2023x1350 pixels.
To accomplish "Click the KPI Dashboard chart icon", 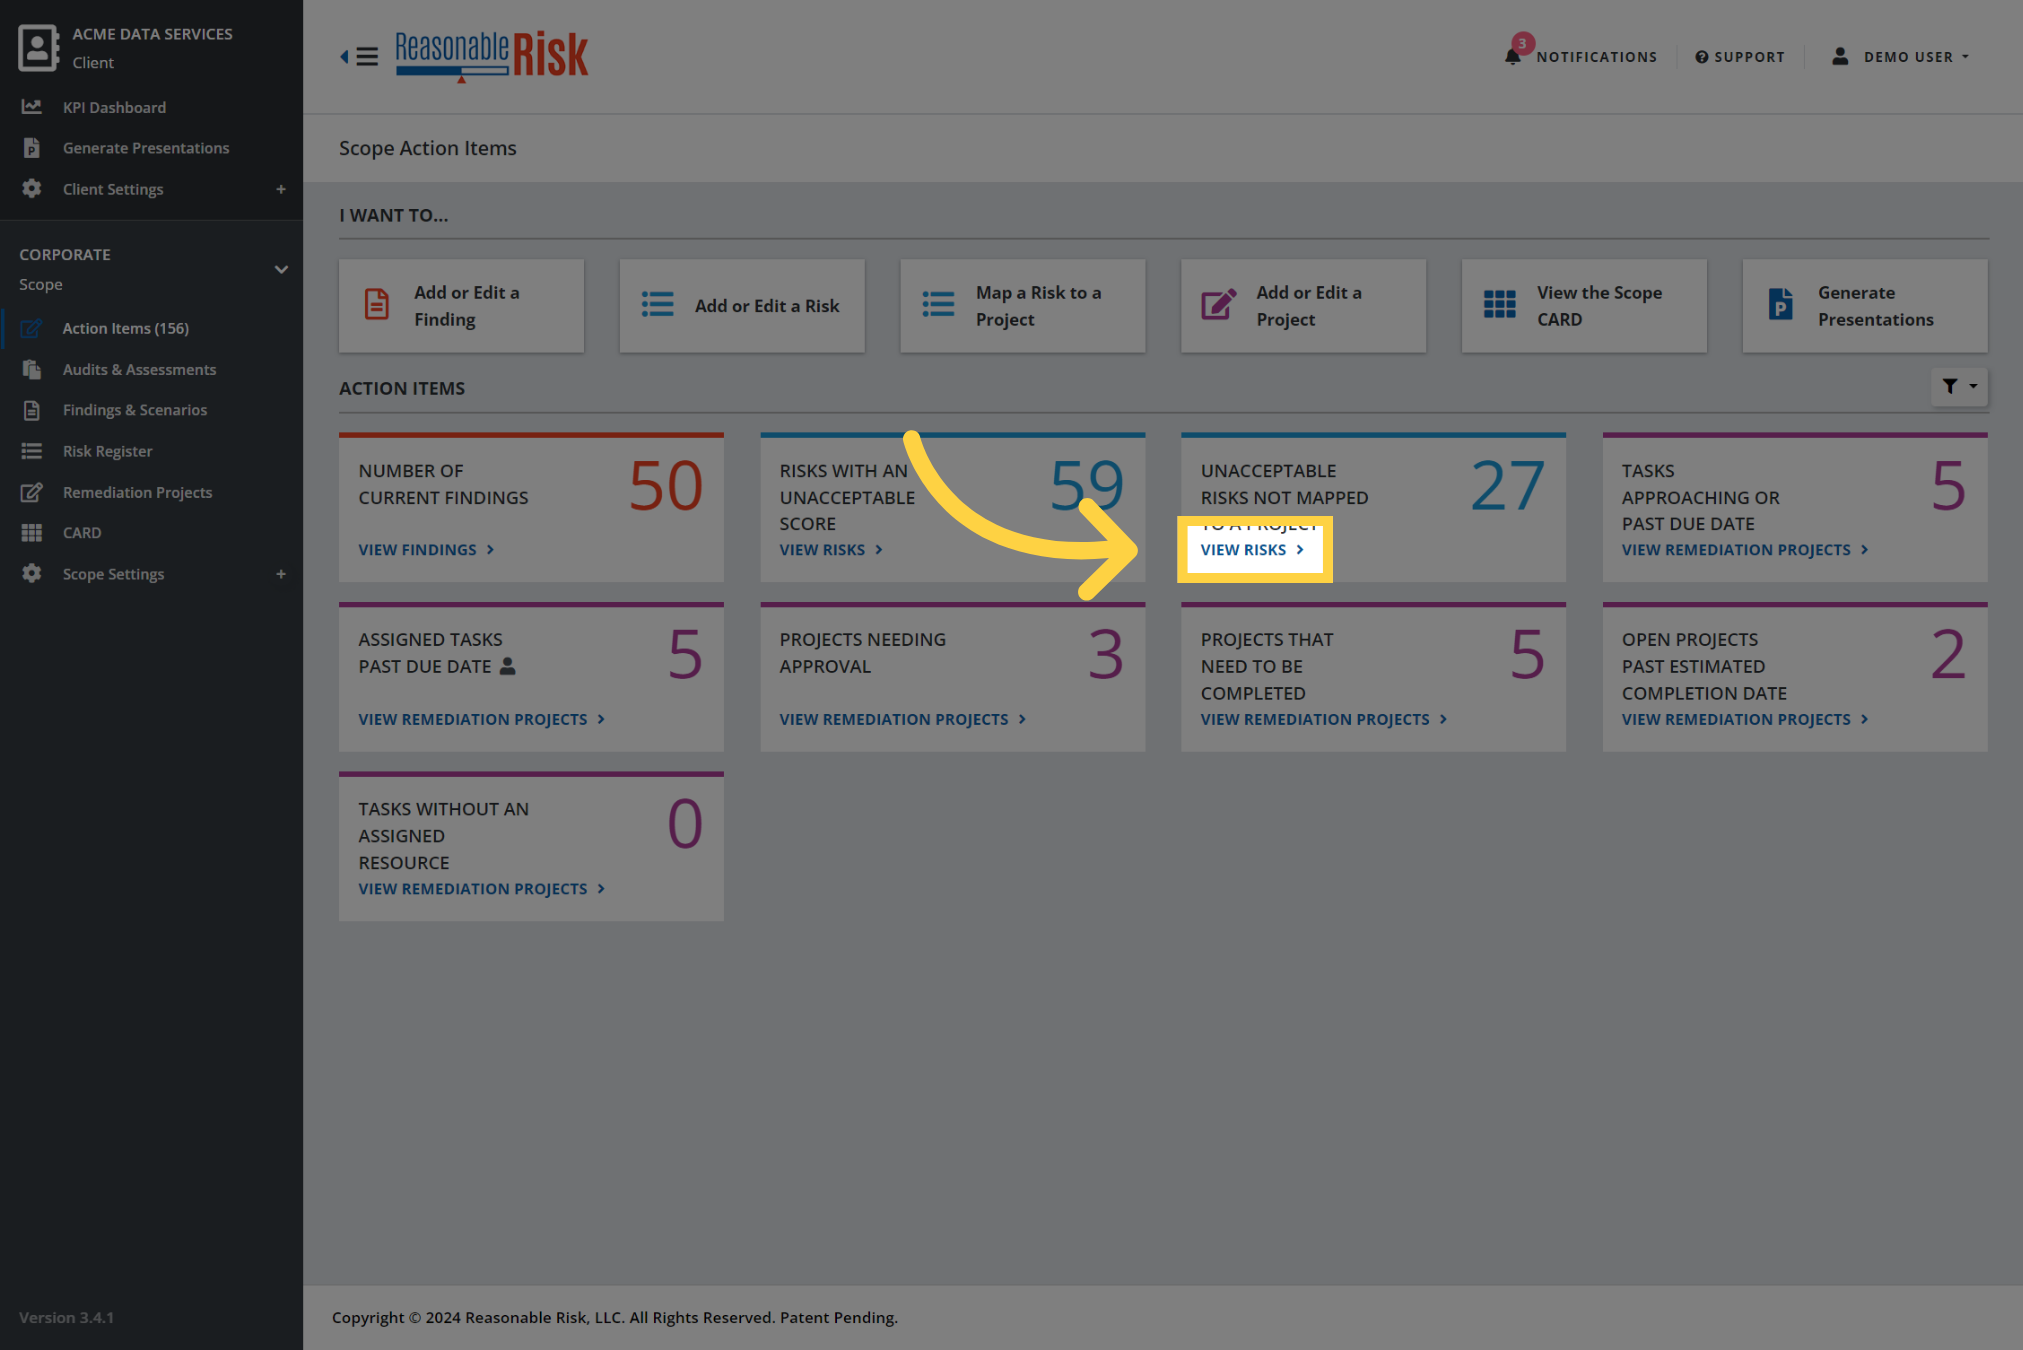I will (x=32, y=106).
